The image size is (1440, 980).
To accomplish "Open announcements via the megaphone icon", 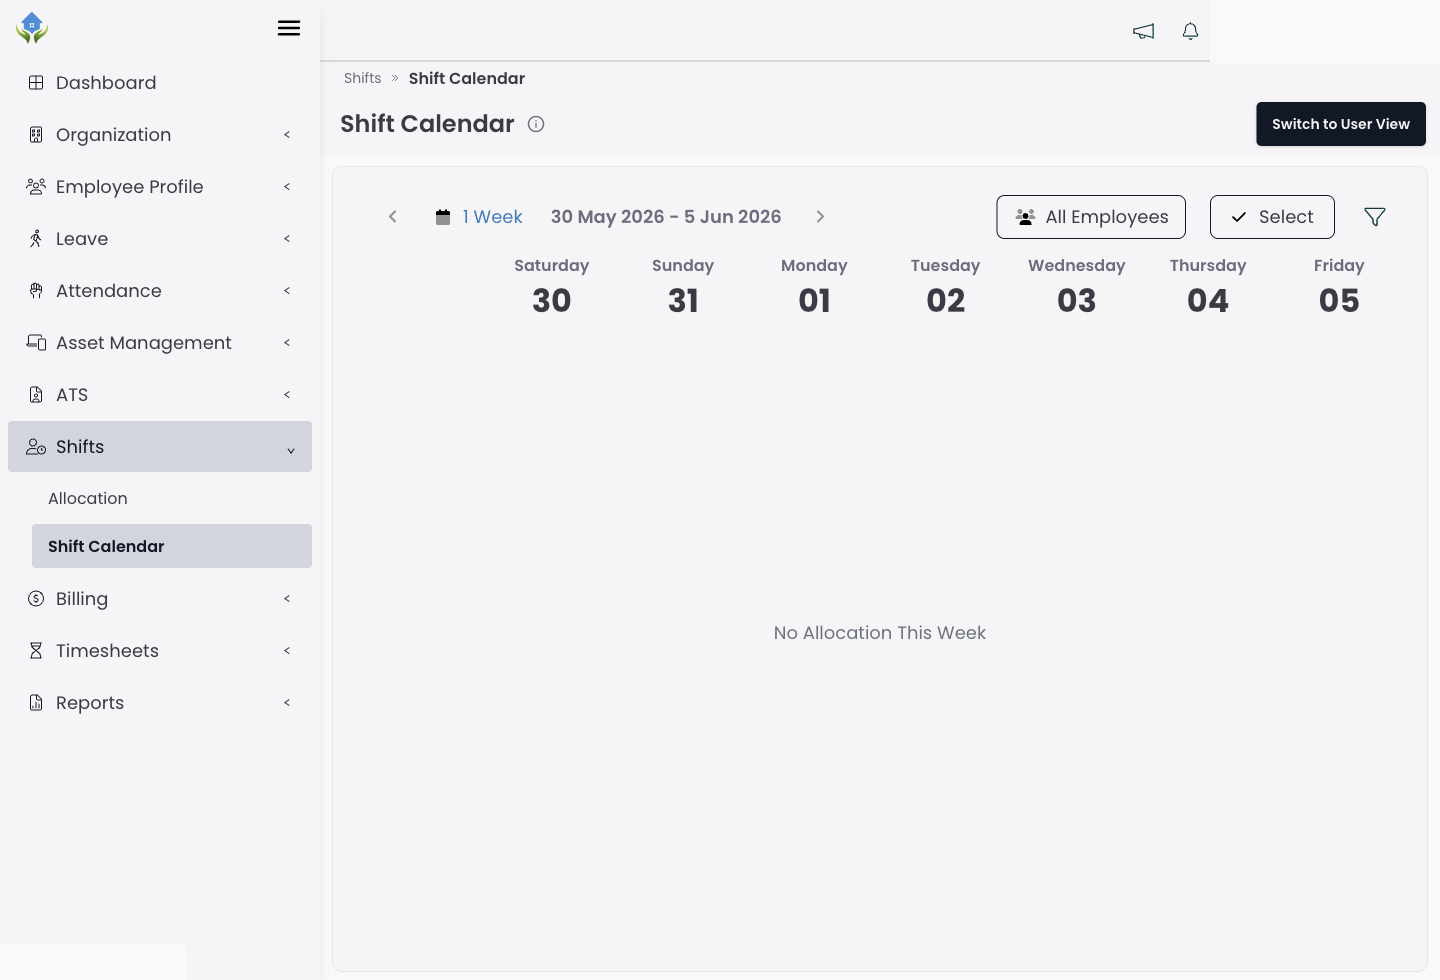I will coord(1143,31).
